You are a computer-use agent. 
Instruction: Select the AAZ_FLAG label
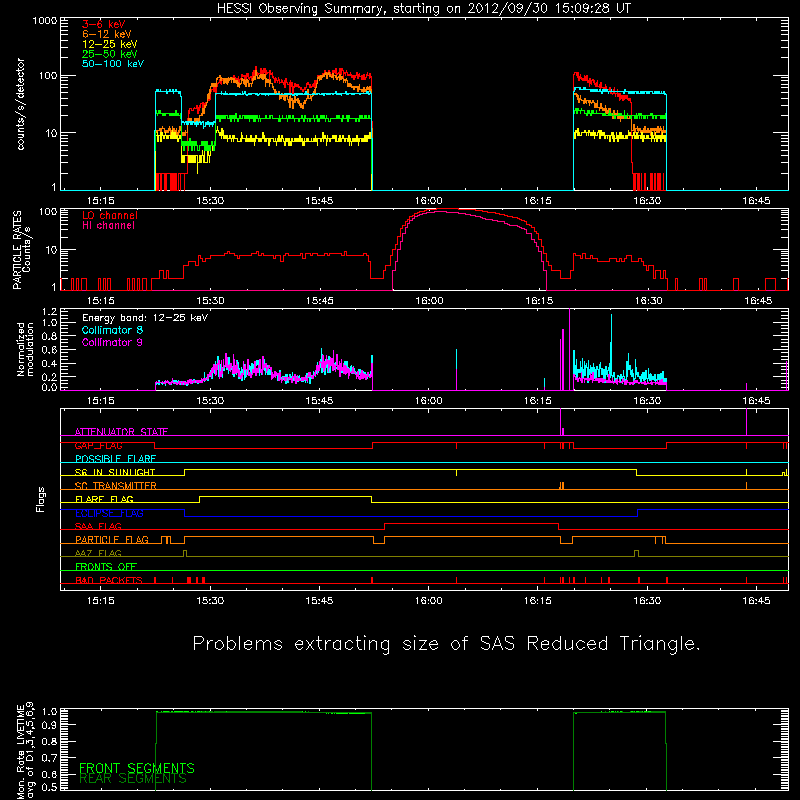click(x=98, y=553)
